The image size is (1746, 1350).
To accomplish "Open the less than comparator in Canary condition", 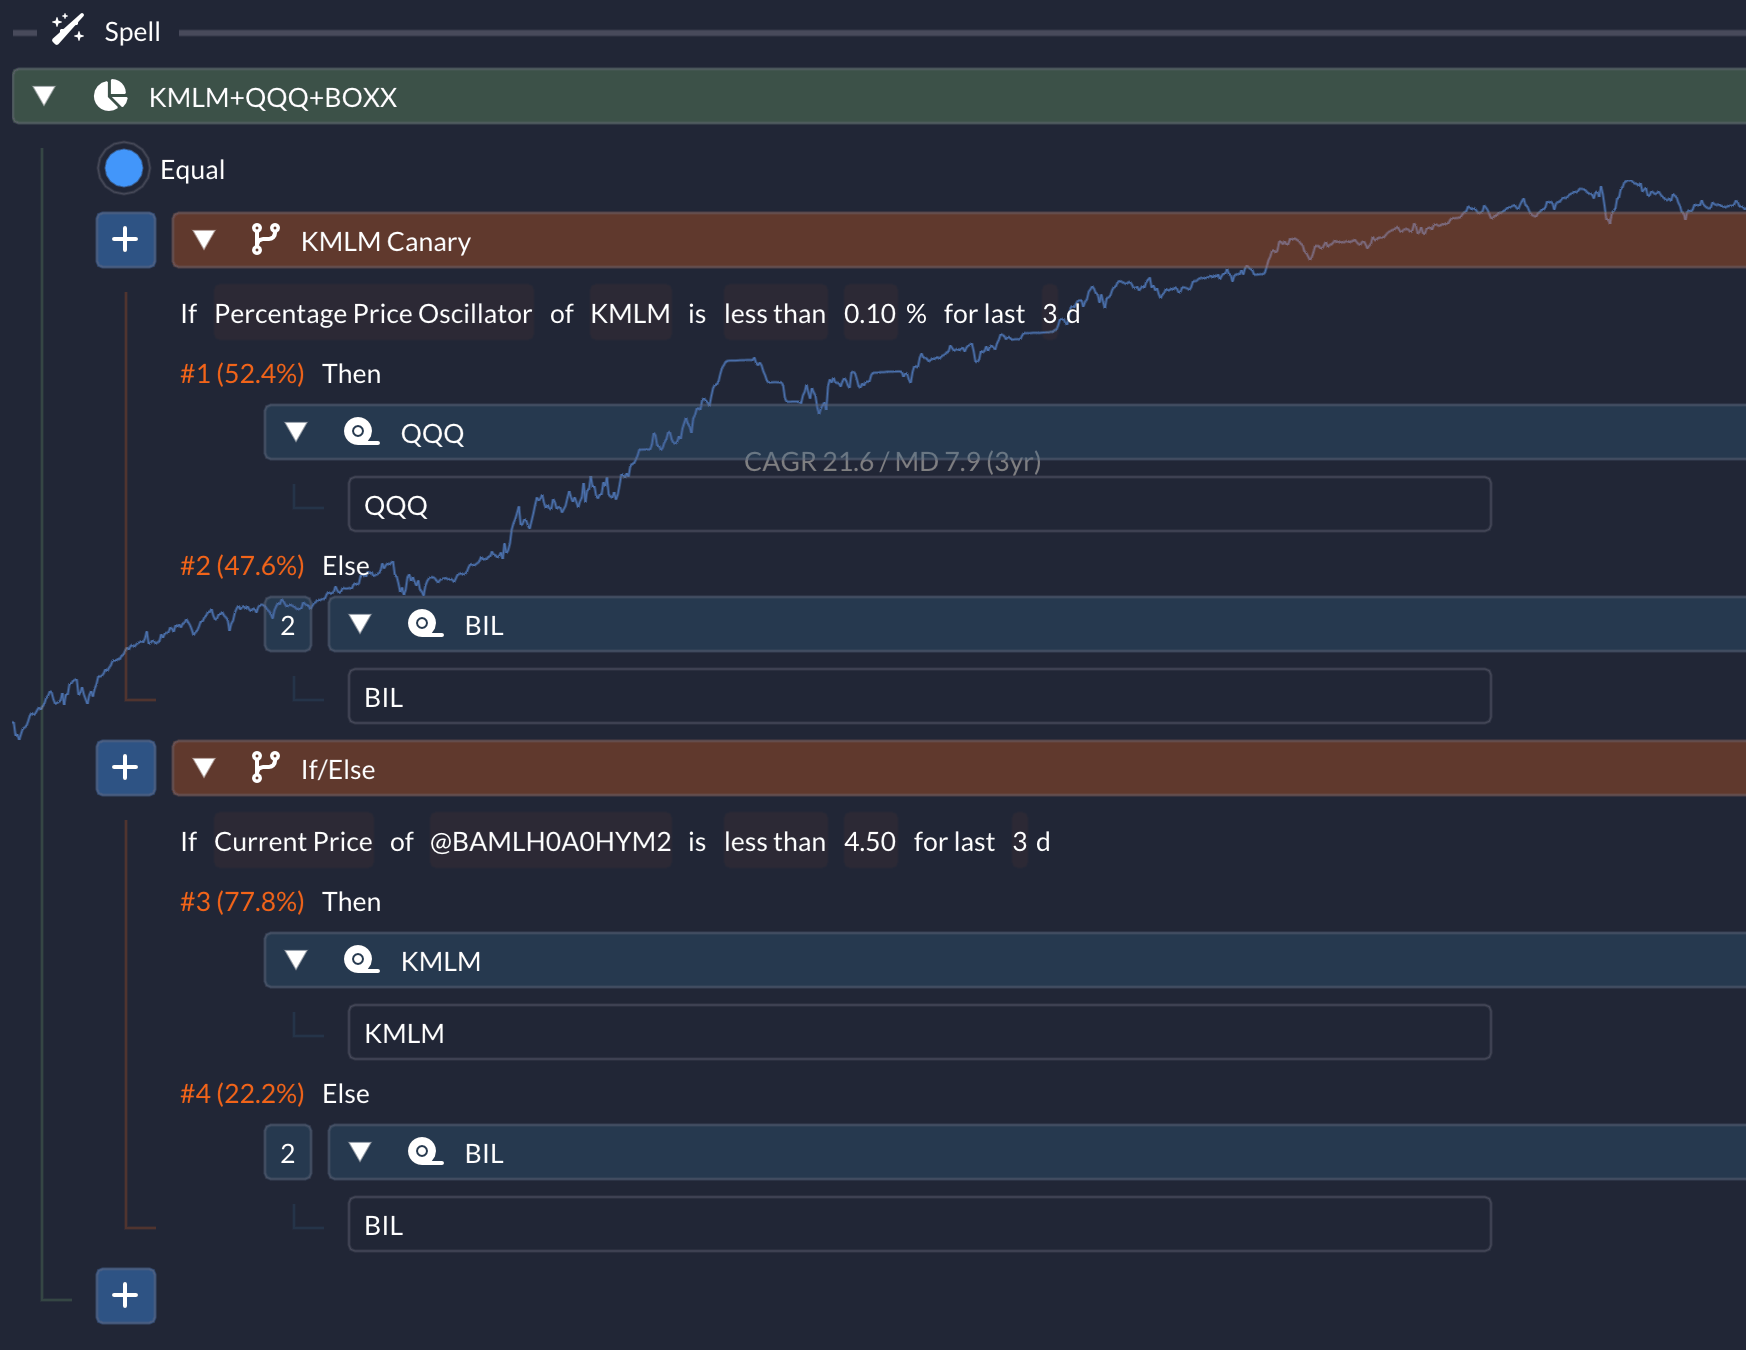I will (x=775, y=313).
